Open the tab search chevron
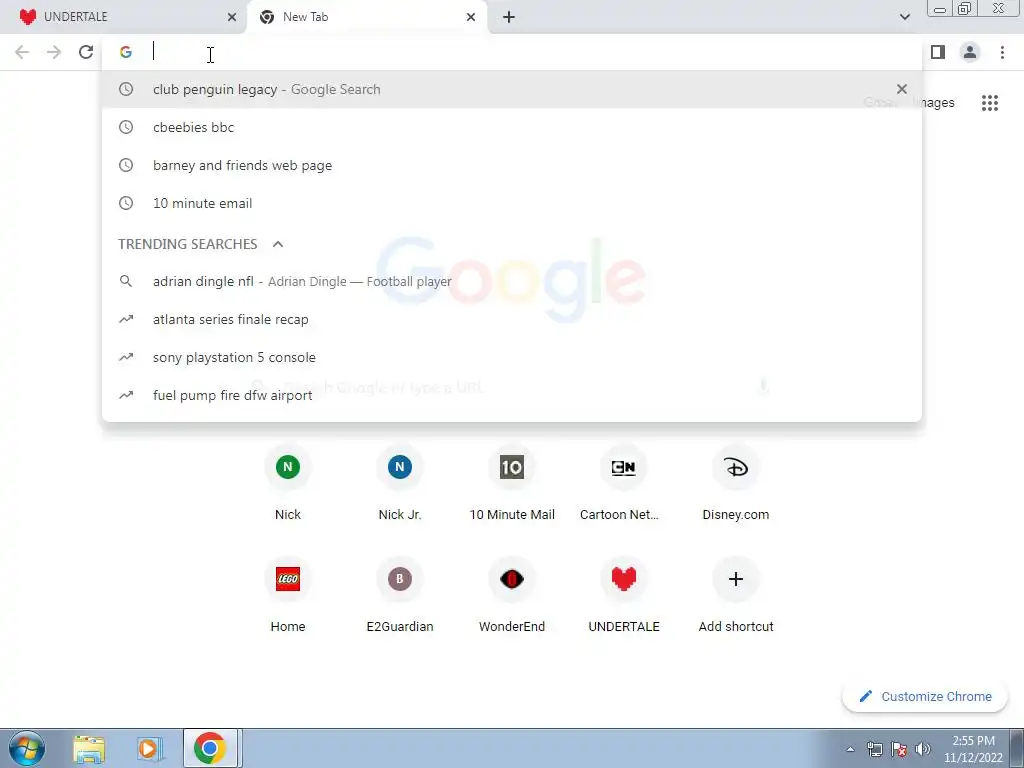The width and height of the screenshot is (1024, 768). (x=904, y=17)
